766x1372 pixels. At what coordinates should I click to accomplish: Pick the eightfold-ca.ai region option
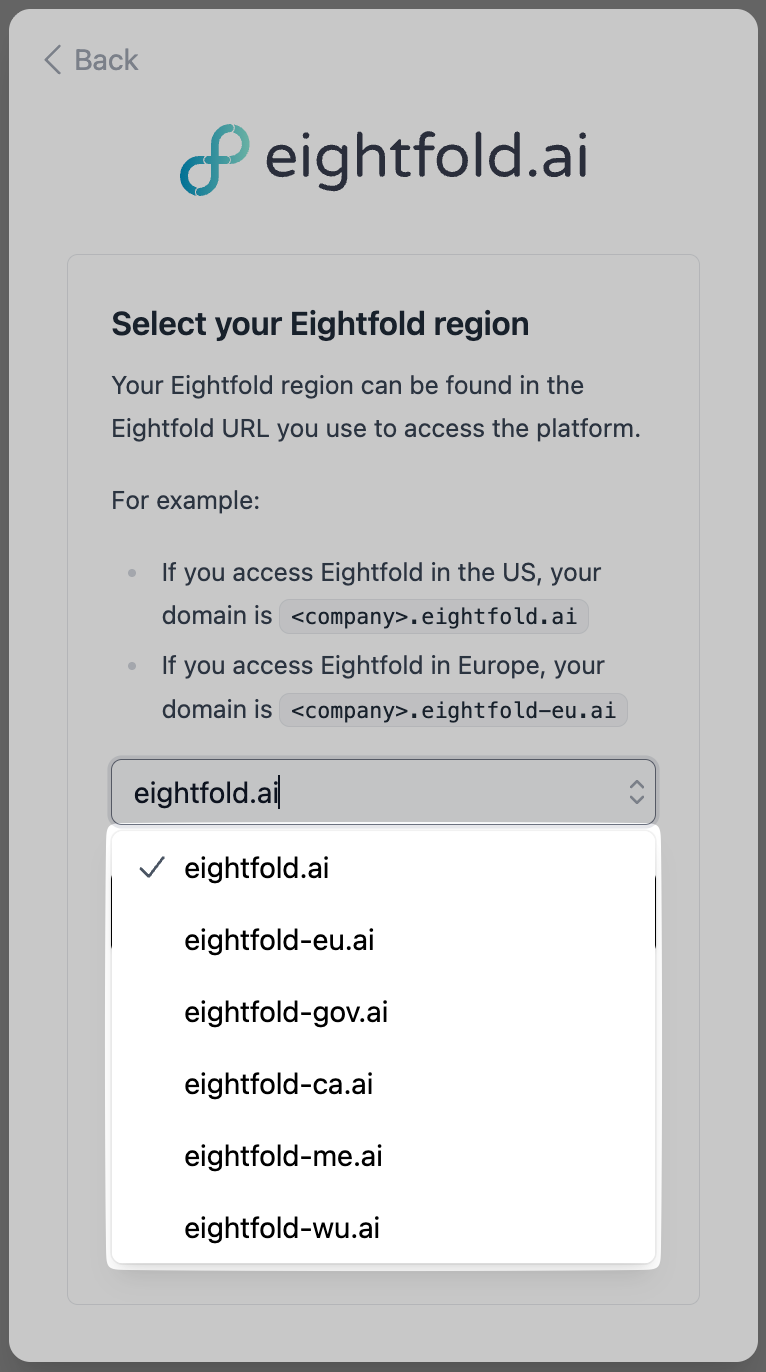[279, 1084]
